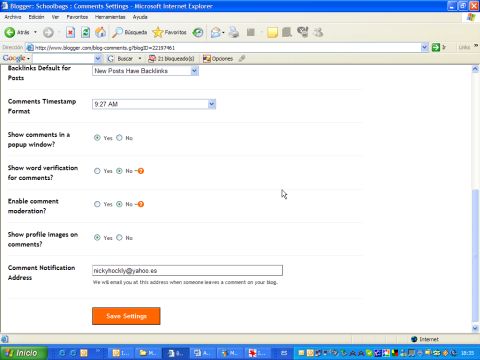Image resolution: width=480 pixels, height=360 pixels.
Task: Open the Ver menu
Action: click(x=55, y=17)
